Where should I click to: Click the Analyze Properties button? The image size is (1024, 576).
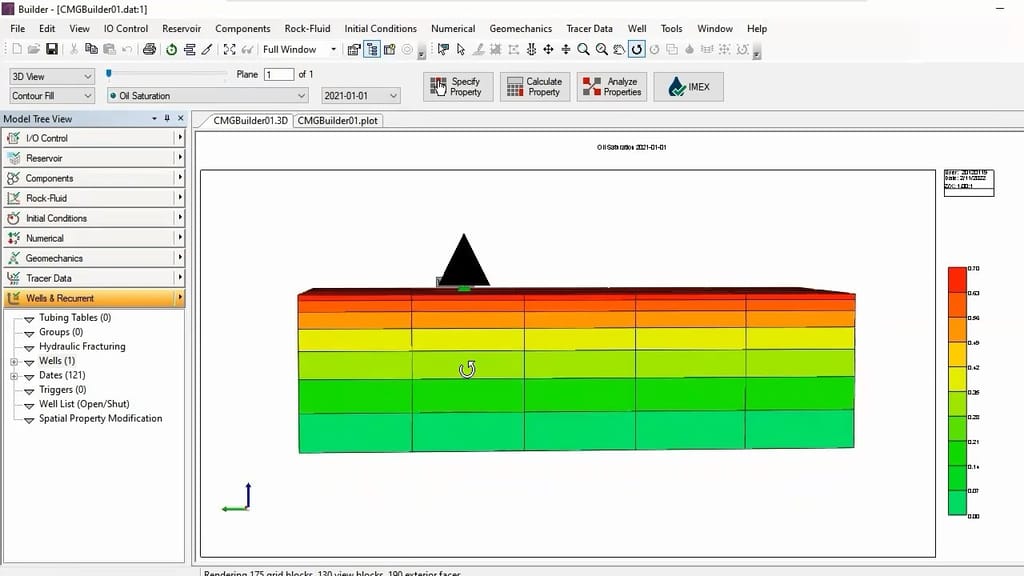click(x=612, y=87)
